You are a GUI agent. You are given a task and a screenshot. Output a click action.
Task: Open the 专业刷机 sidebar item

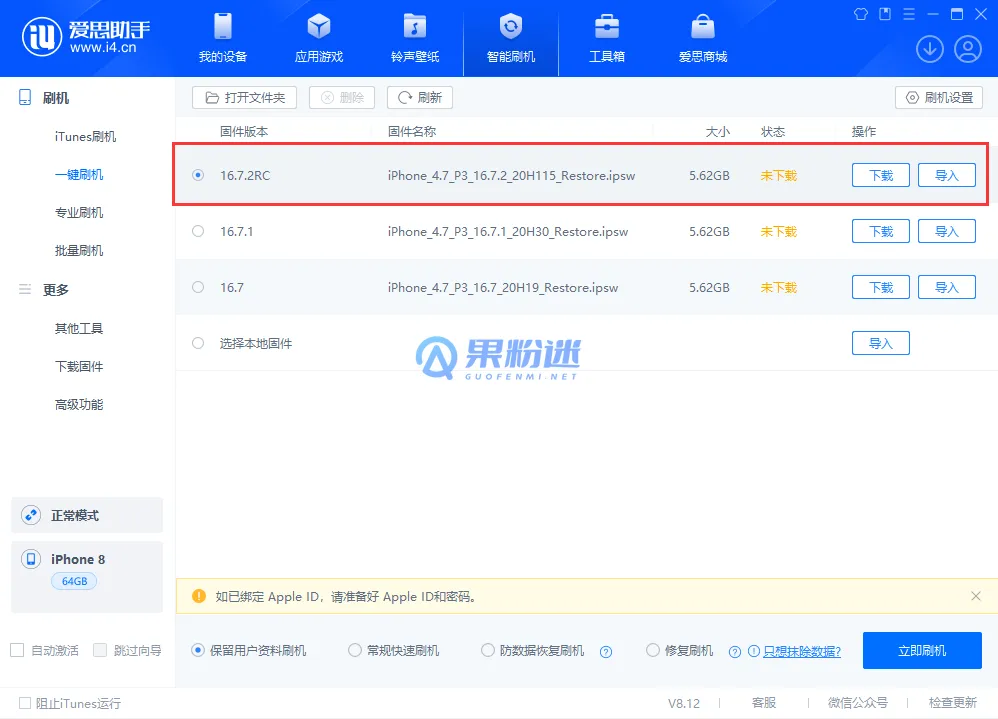[78, 213]
